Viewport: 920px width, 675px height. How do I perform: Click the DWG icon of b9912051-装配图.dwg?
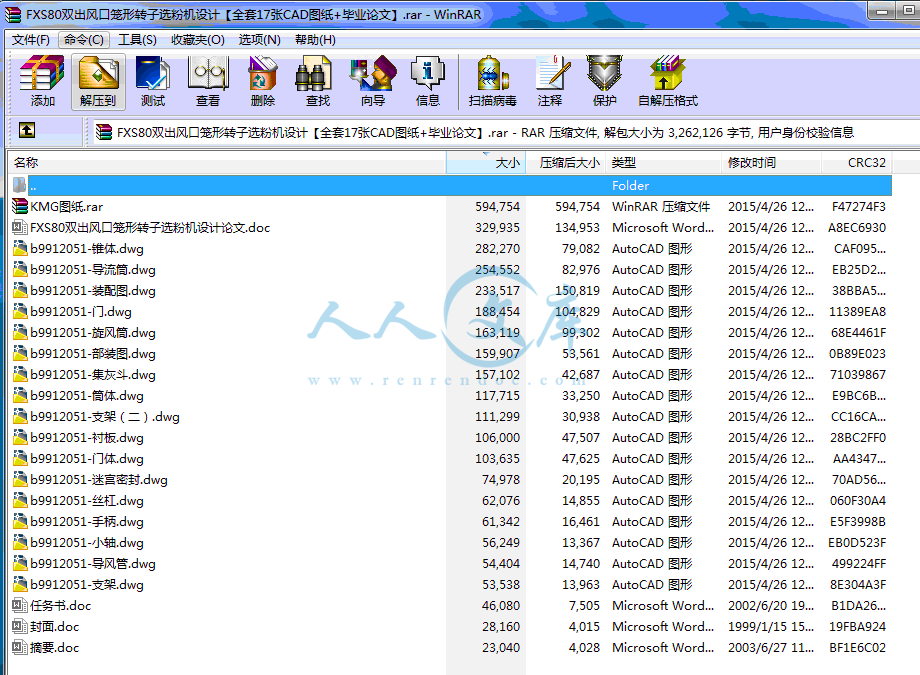pyautogui.click(x=20, y=291)
